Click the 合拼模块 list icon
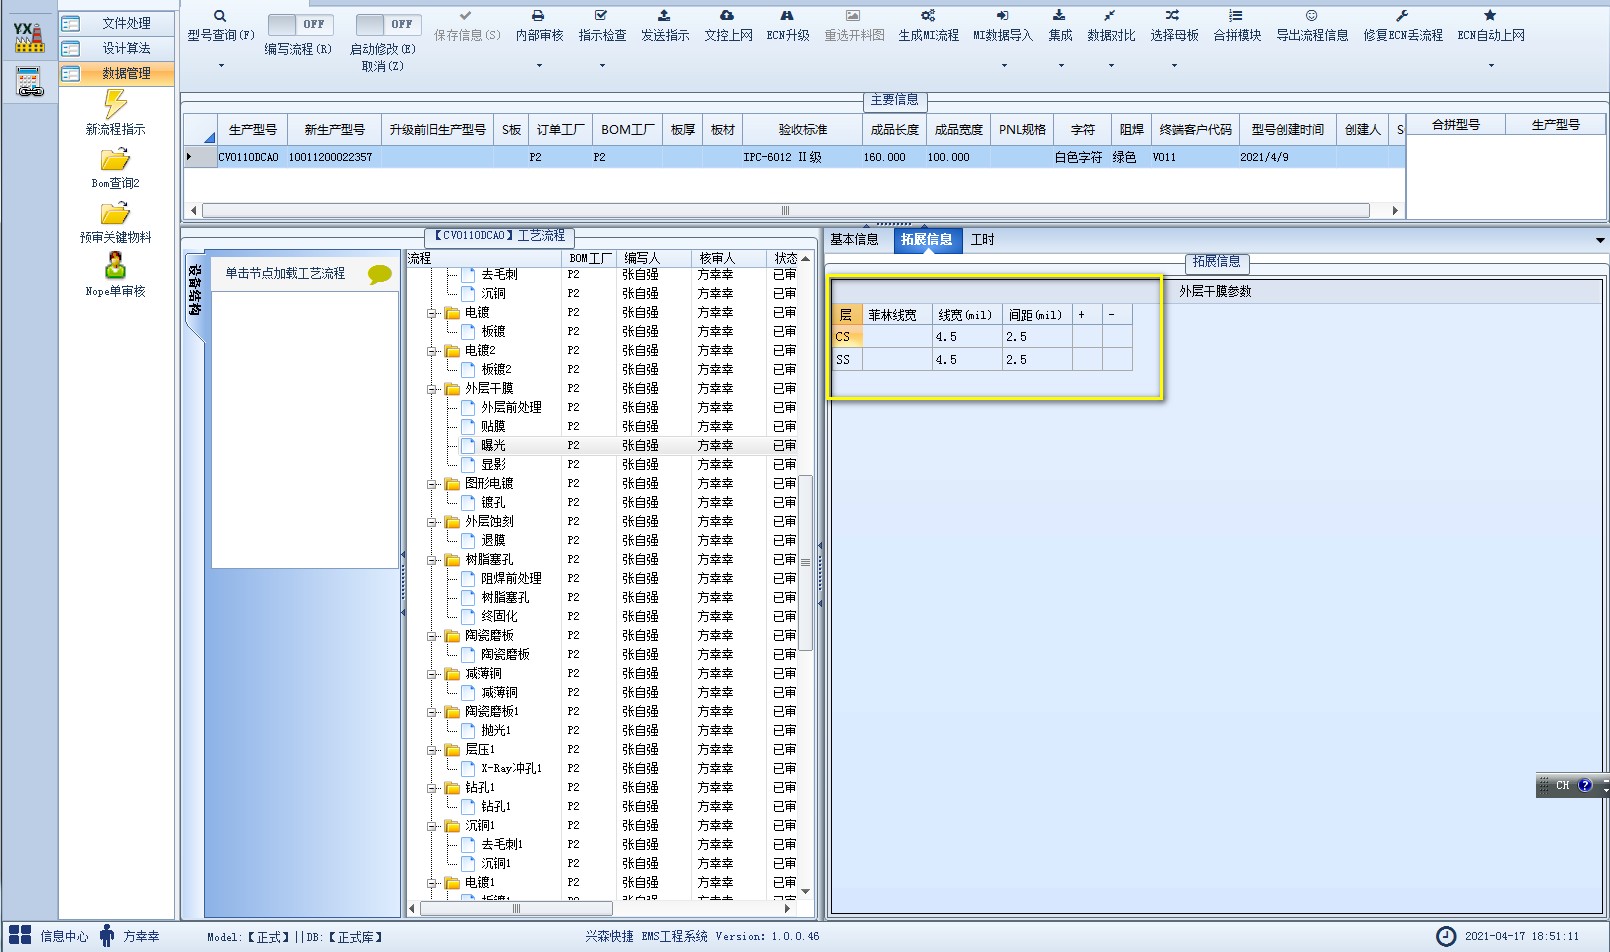1610x952 pixels. click(x=1236, y=16)
